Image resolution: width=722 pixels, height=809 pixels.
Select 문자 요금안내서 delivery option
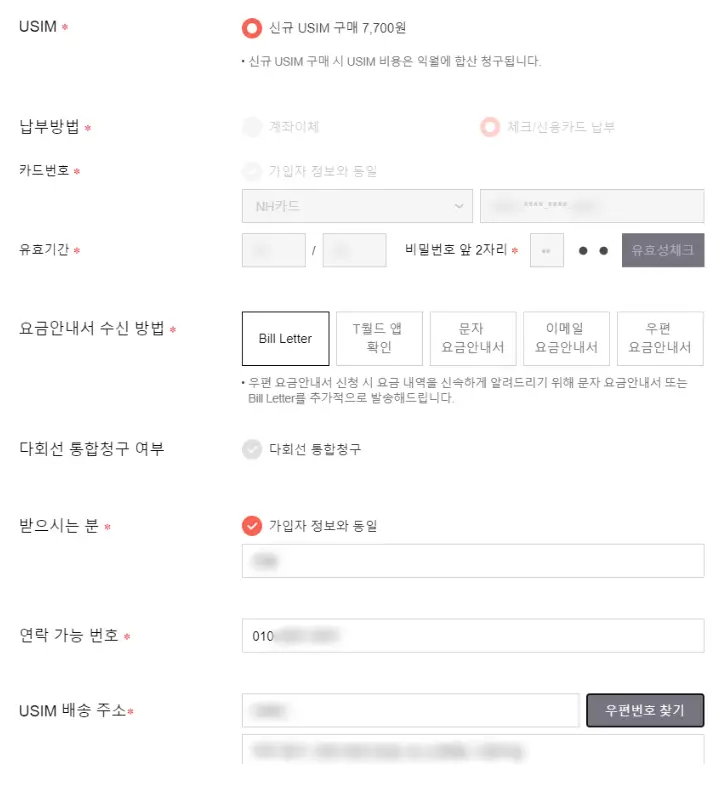coord(473,338)
